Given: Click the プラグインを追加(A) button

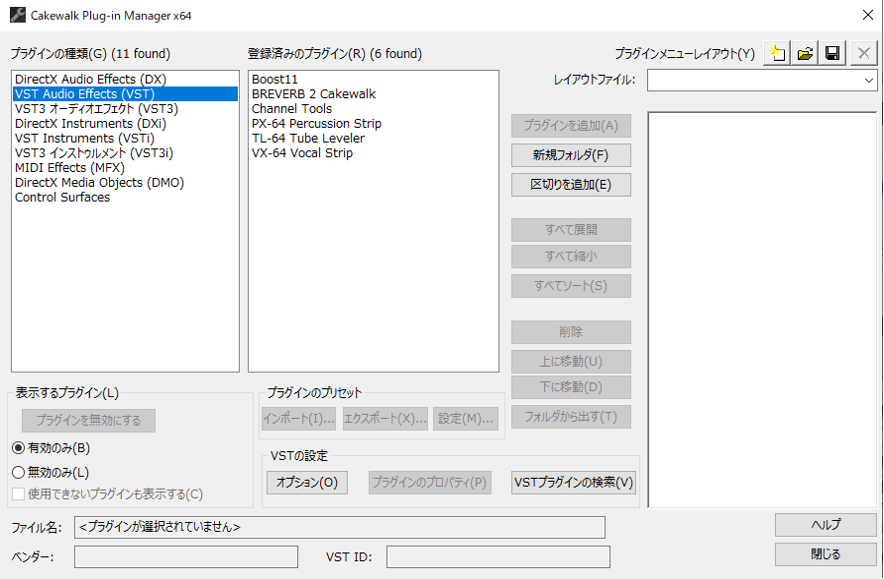Looking at the screenshot, I should click(x=571, y=126).
